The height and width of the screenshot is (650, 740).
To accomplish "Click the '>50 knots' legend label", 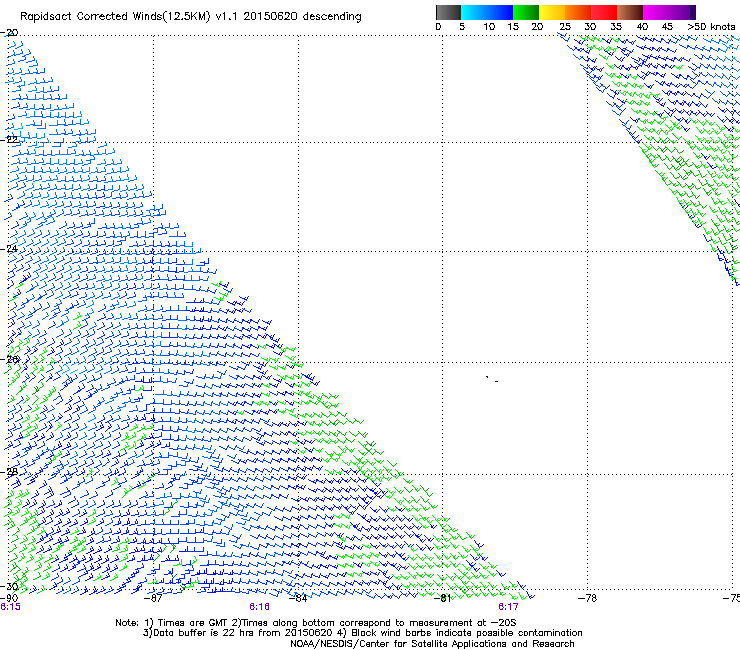I will 711,27.
